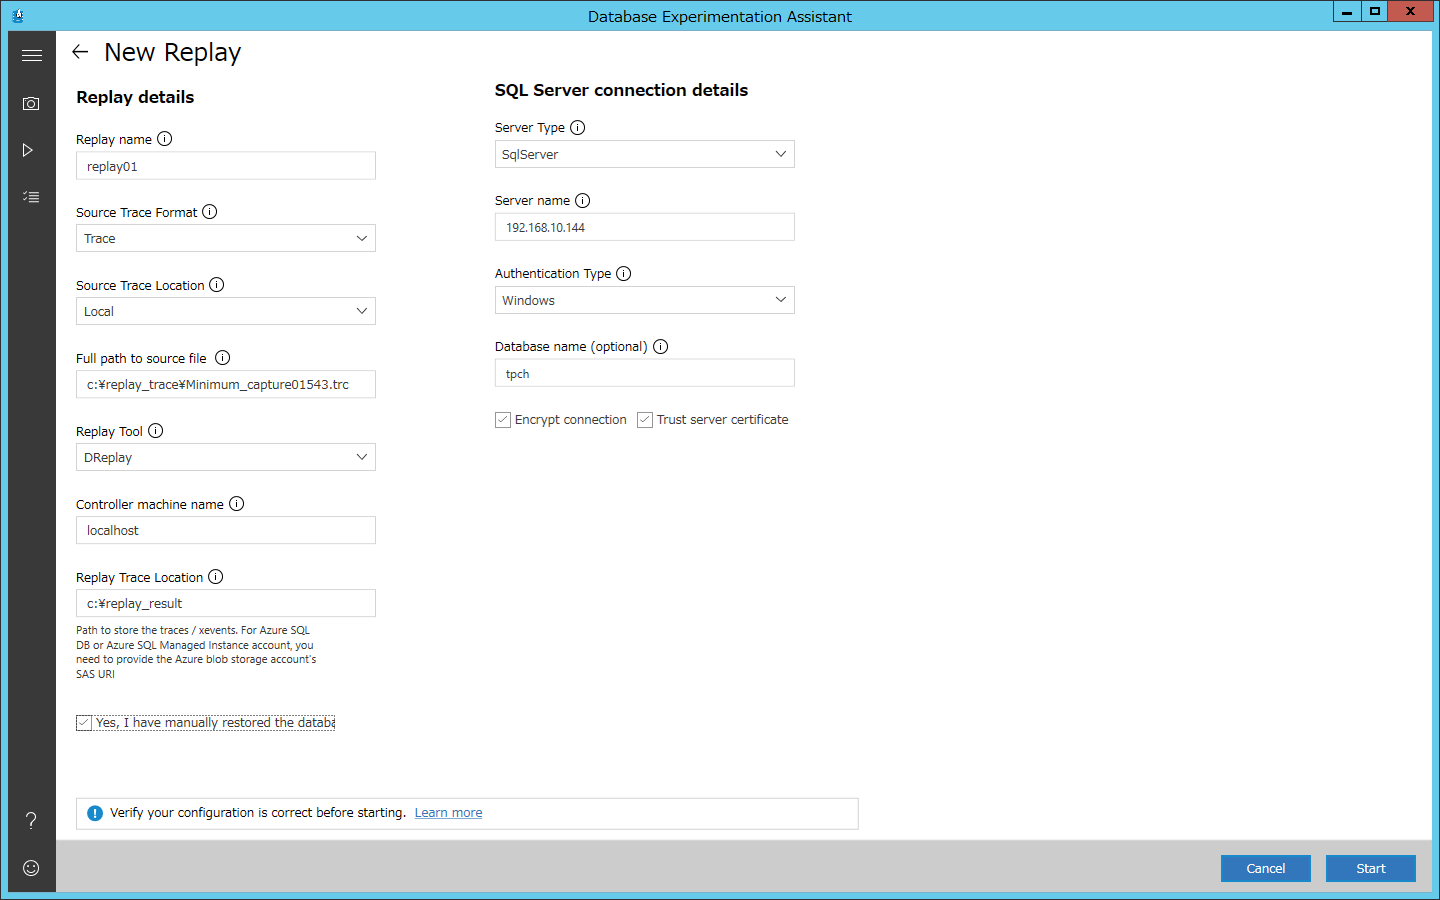Open the Replays play icon in sidebar

point(28,150)
